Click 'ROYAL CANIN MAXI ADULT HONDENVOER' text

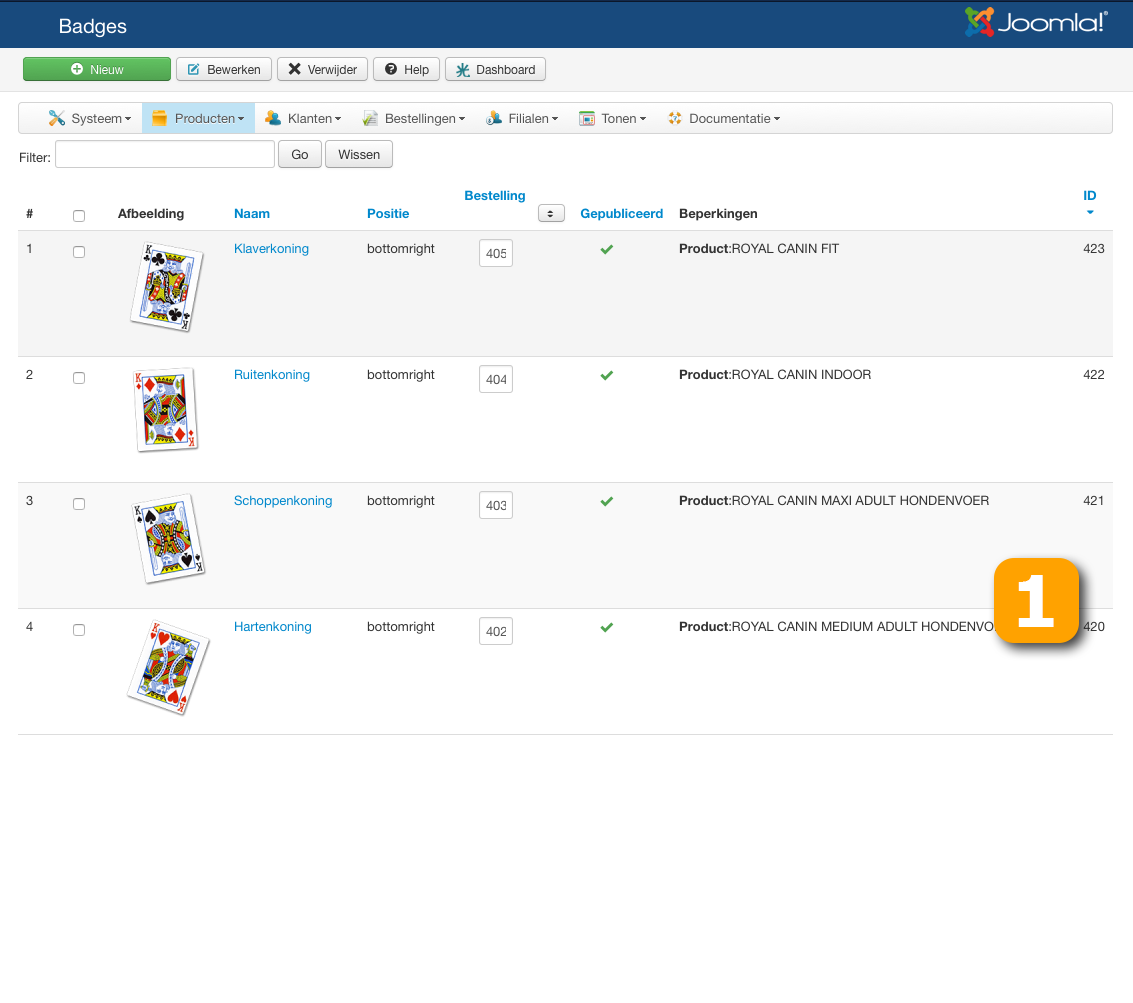860,500
